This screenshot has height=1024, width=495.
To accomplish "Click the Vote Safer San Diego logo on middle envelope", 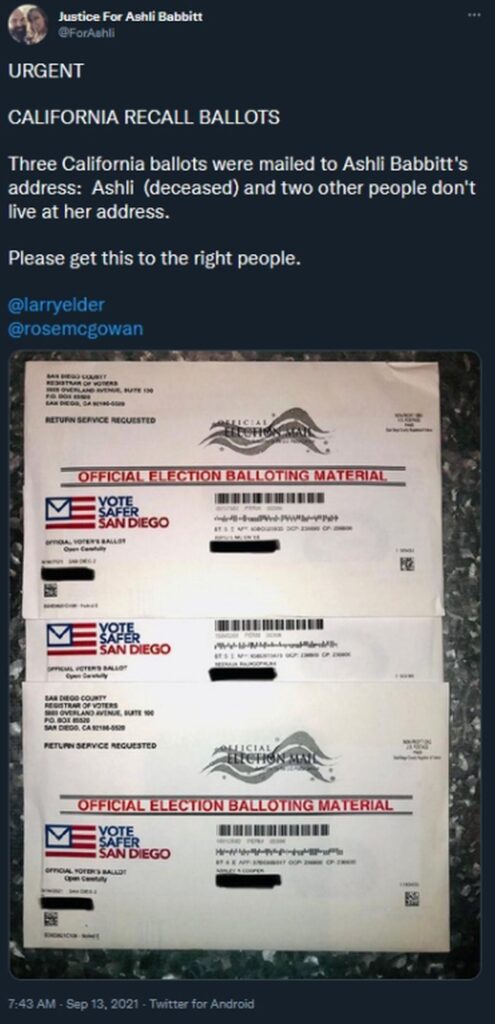I will 108,639.
